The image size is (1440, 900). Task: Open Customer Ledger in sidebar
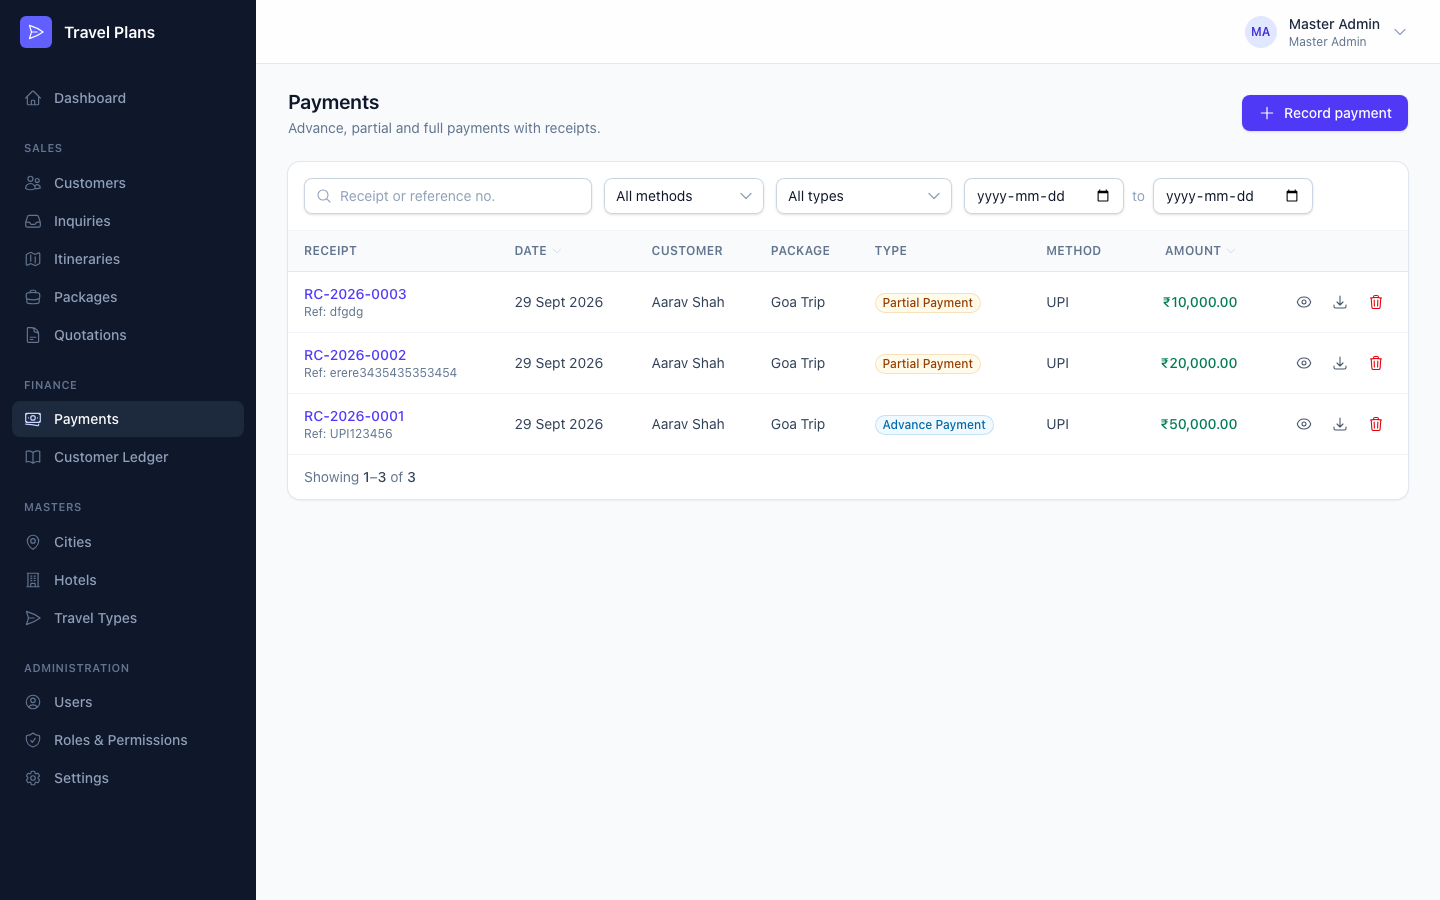(x=128, y=457)
